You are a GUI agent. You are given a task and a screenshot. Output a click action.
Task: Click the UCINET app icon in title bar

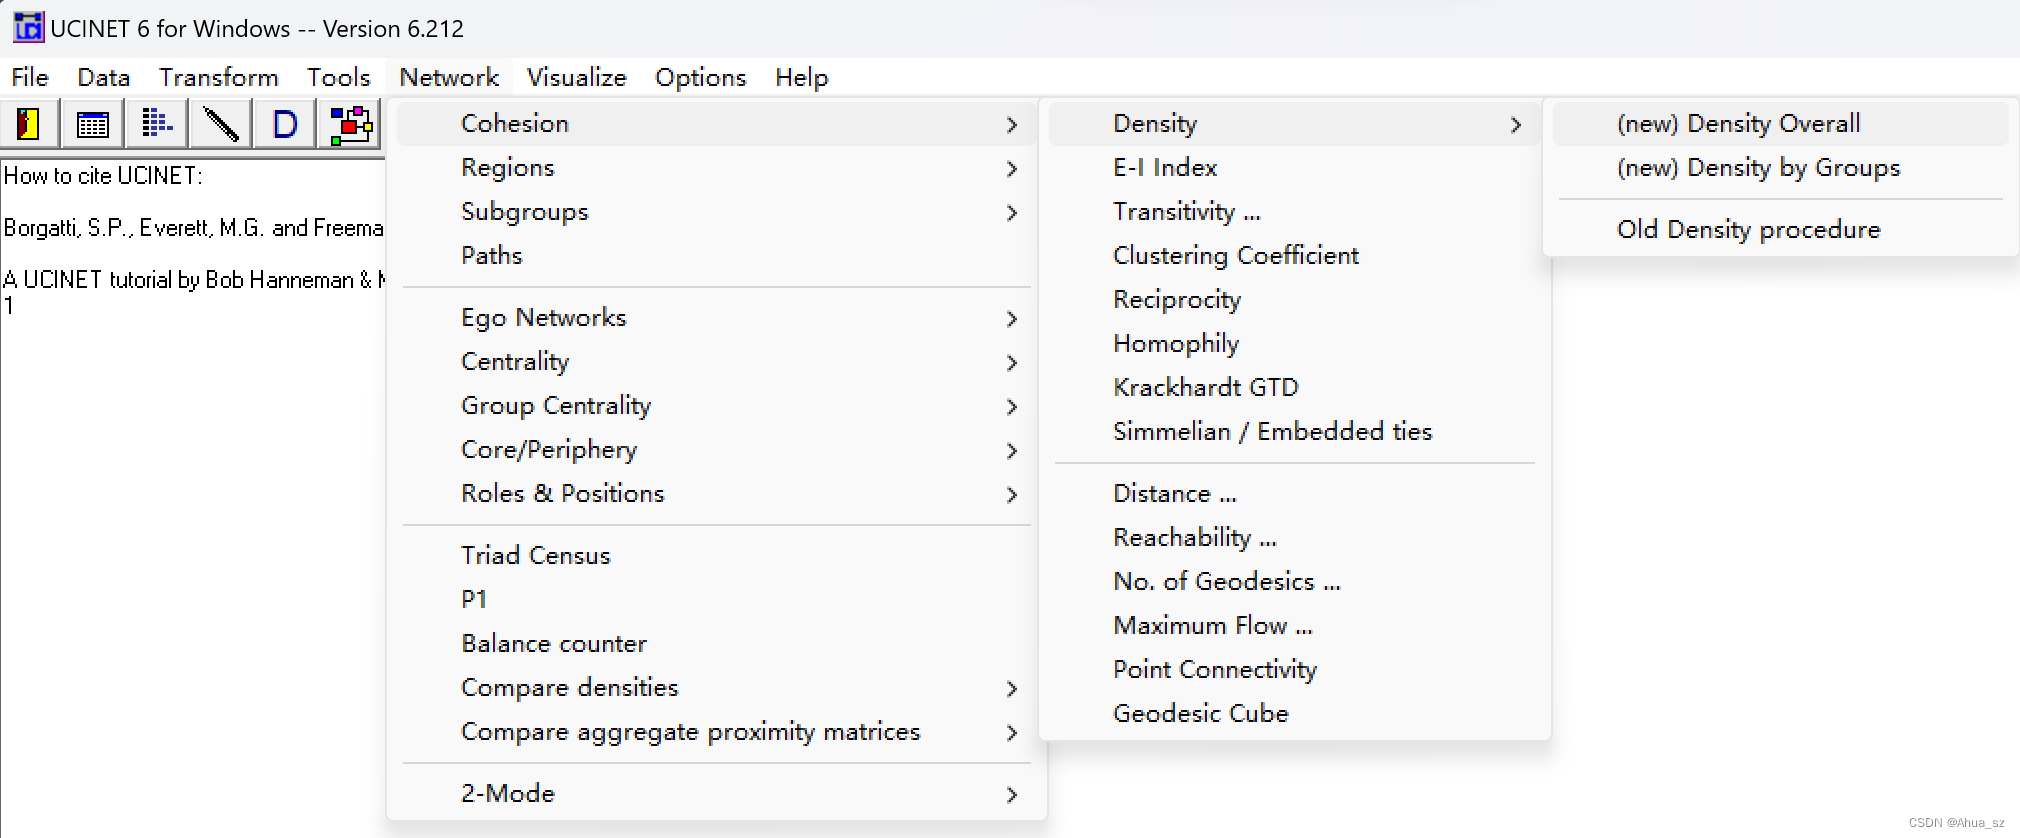click(x=28, y=28)
